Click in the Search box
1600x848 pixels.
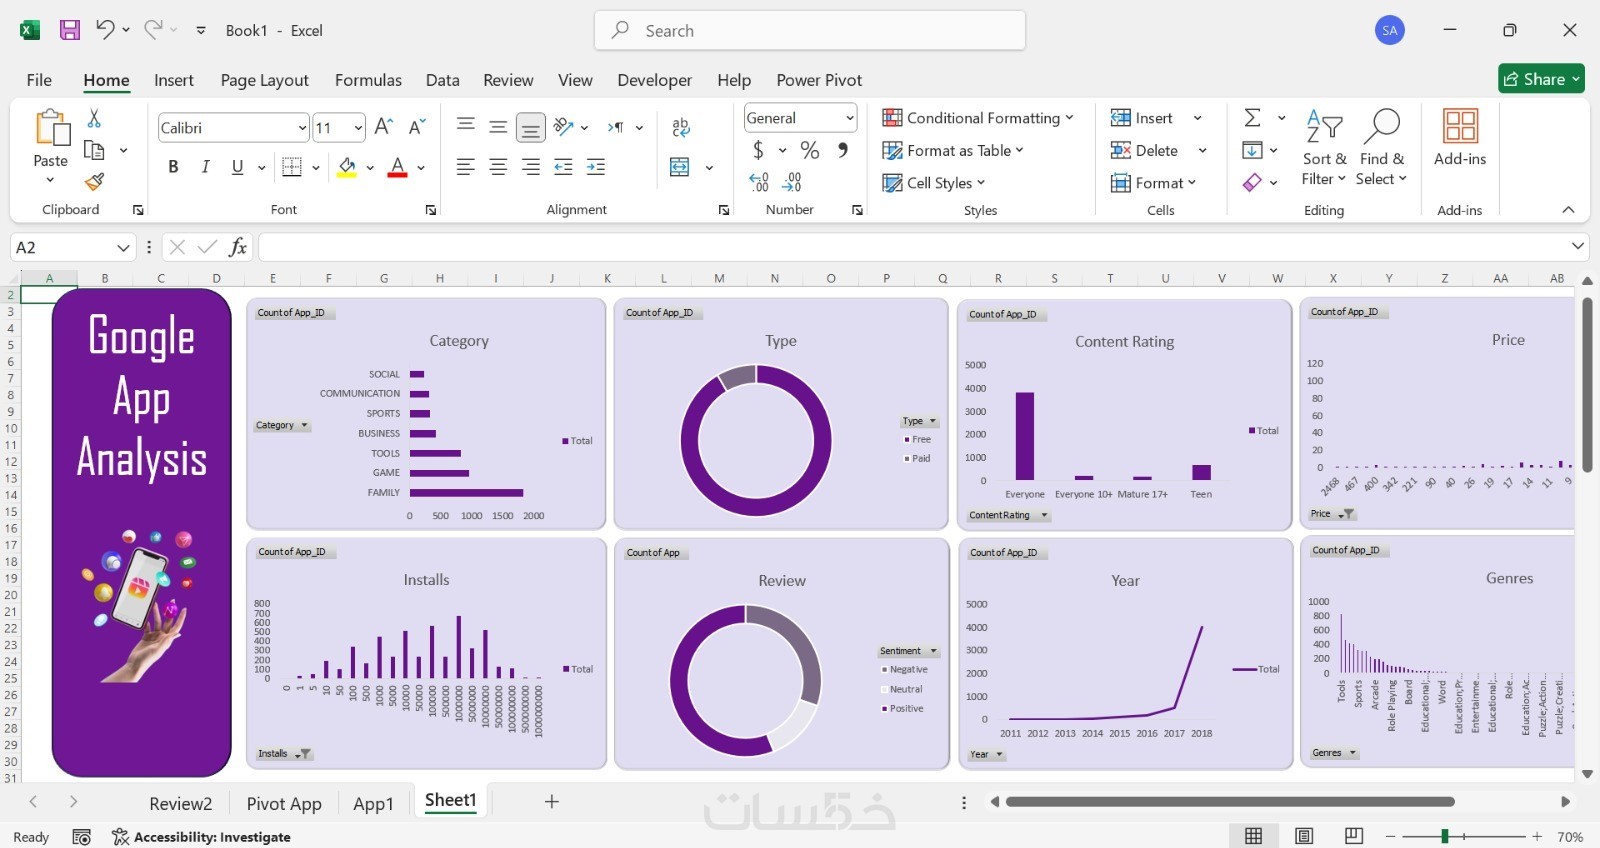point(810,30)
